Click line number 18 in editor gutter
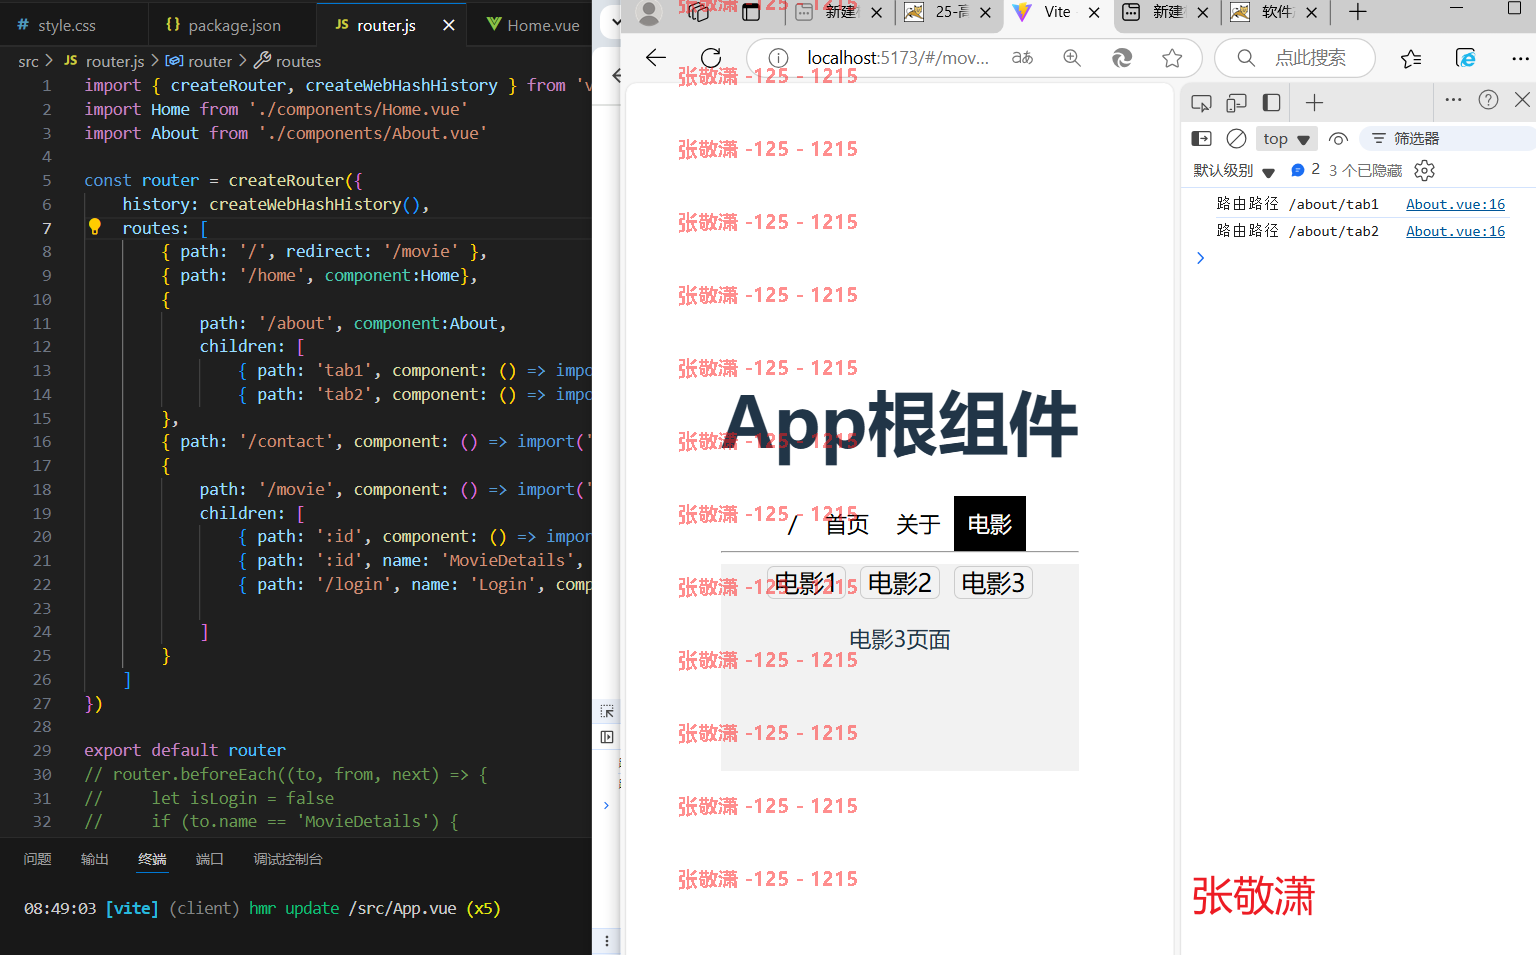The image size is (1536, 955). click(x=42, y=489)
